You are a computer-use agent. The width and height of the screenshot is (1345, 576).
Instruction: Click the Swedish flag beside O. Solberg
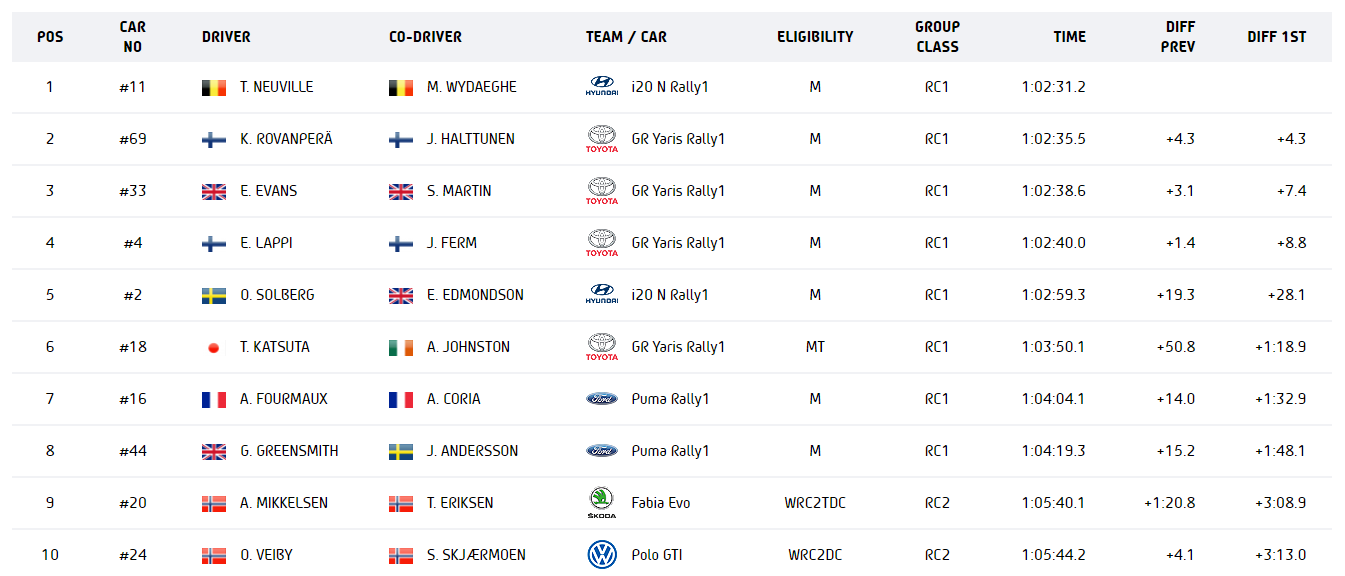coord(213,295)
